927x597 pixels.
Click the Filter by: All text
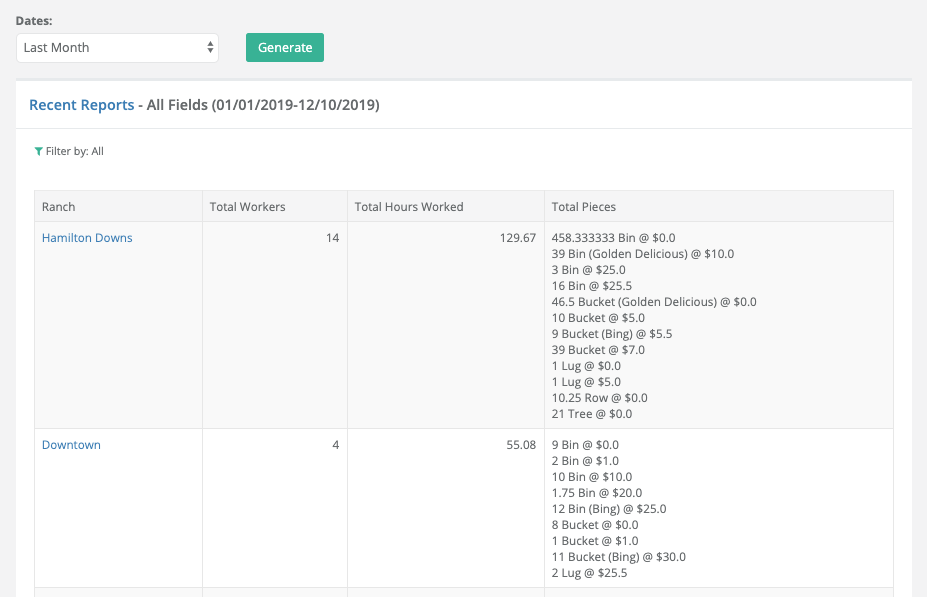tap(74, 151)
